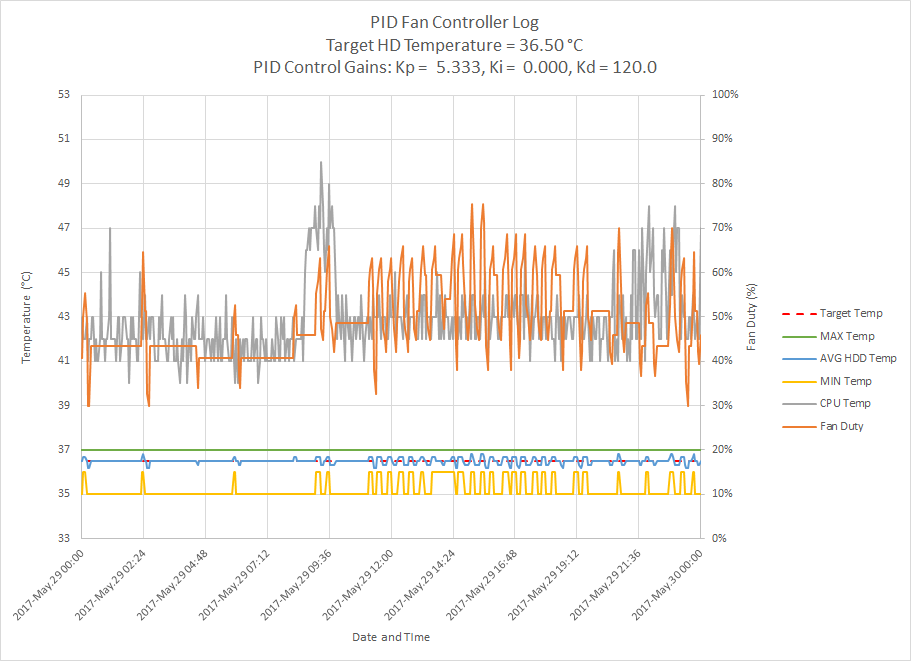Click the red dashed Target Temp legend swatch
Viewport: 911px width, 661px height.
[799, 314]
